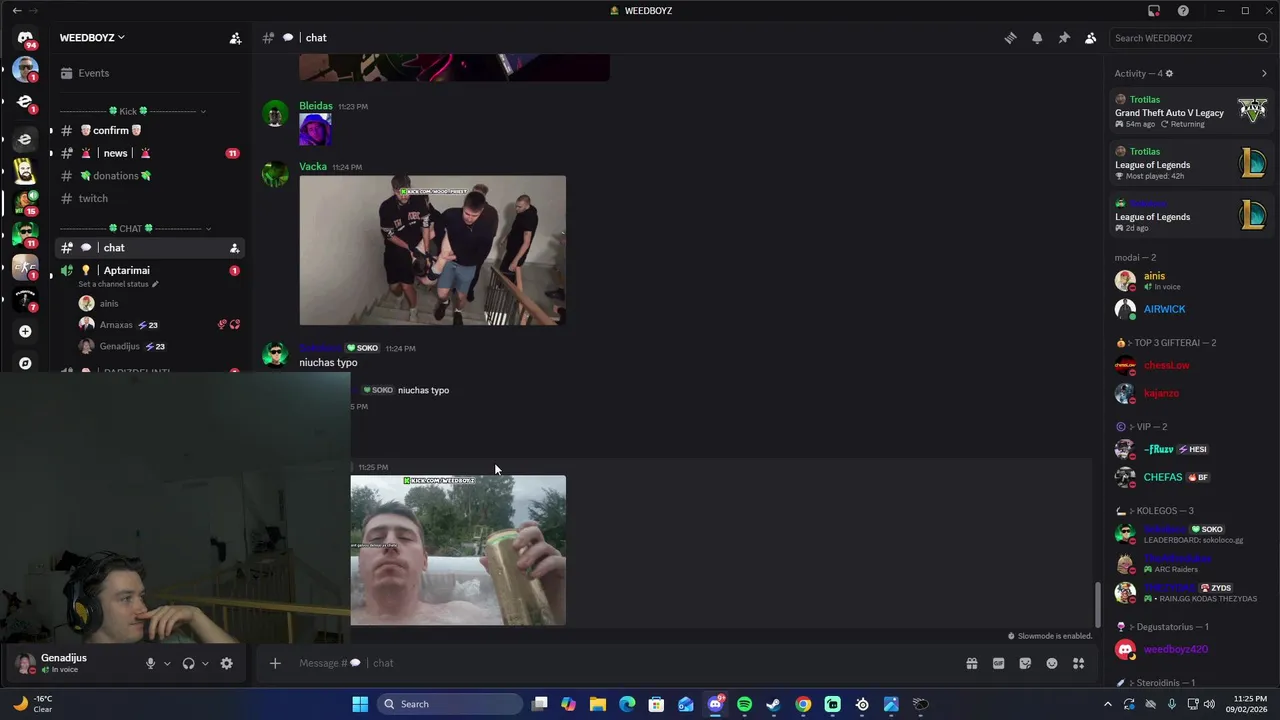Open WEEDBOYZ server dropdown menu
The image size is (1280, 720).
92,38
